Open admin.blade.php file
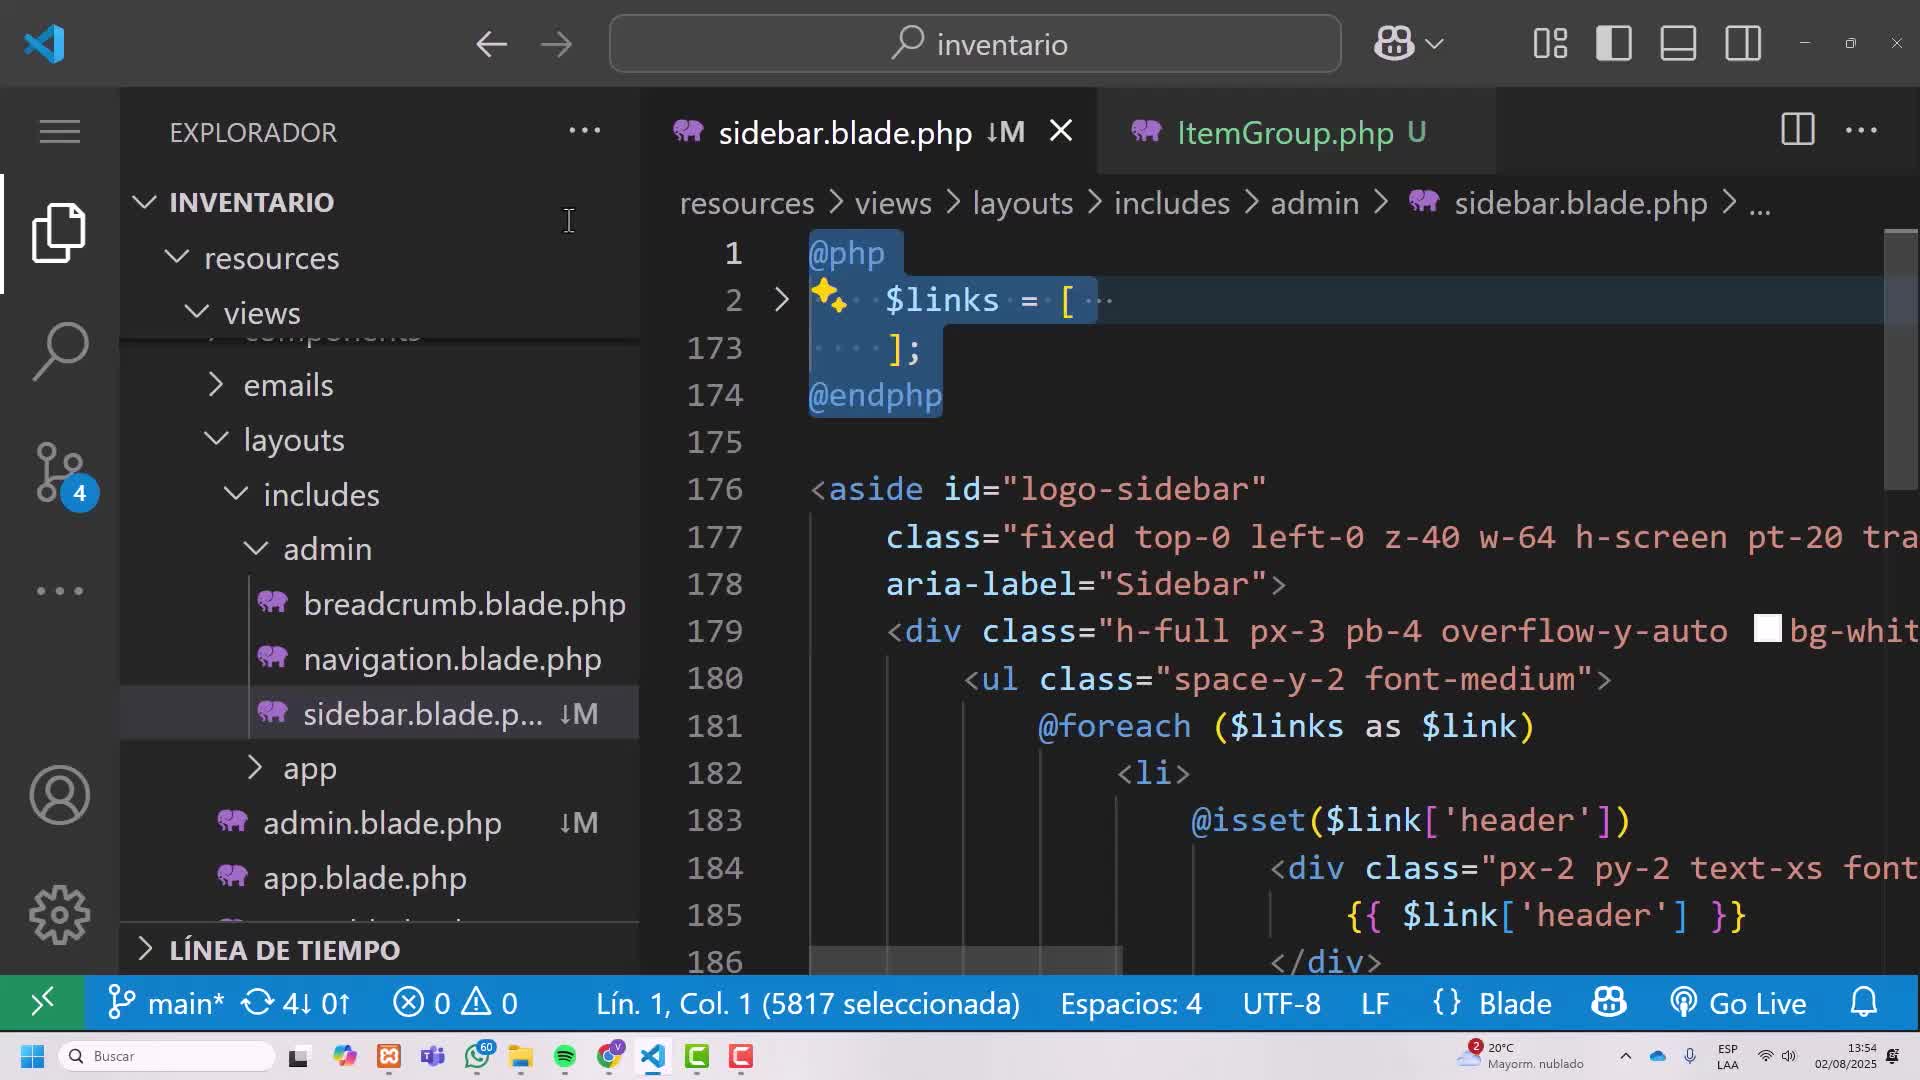The height and width of the screenshot is (1080, 1920). click(x=382, y=823)
